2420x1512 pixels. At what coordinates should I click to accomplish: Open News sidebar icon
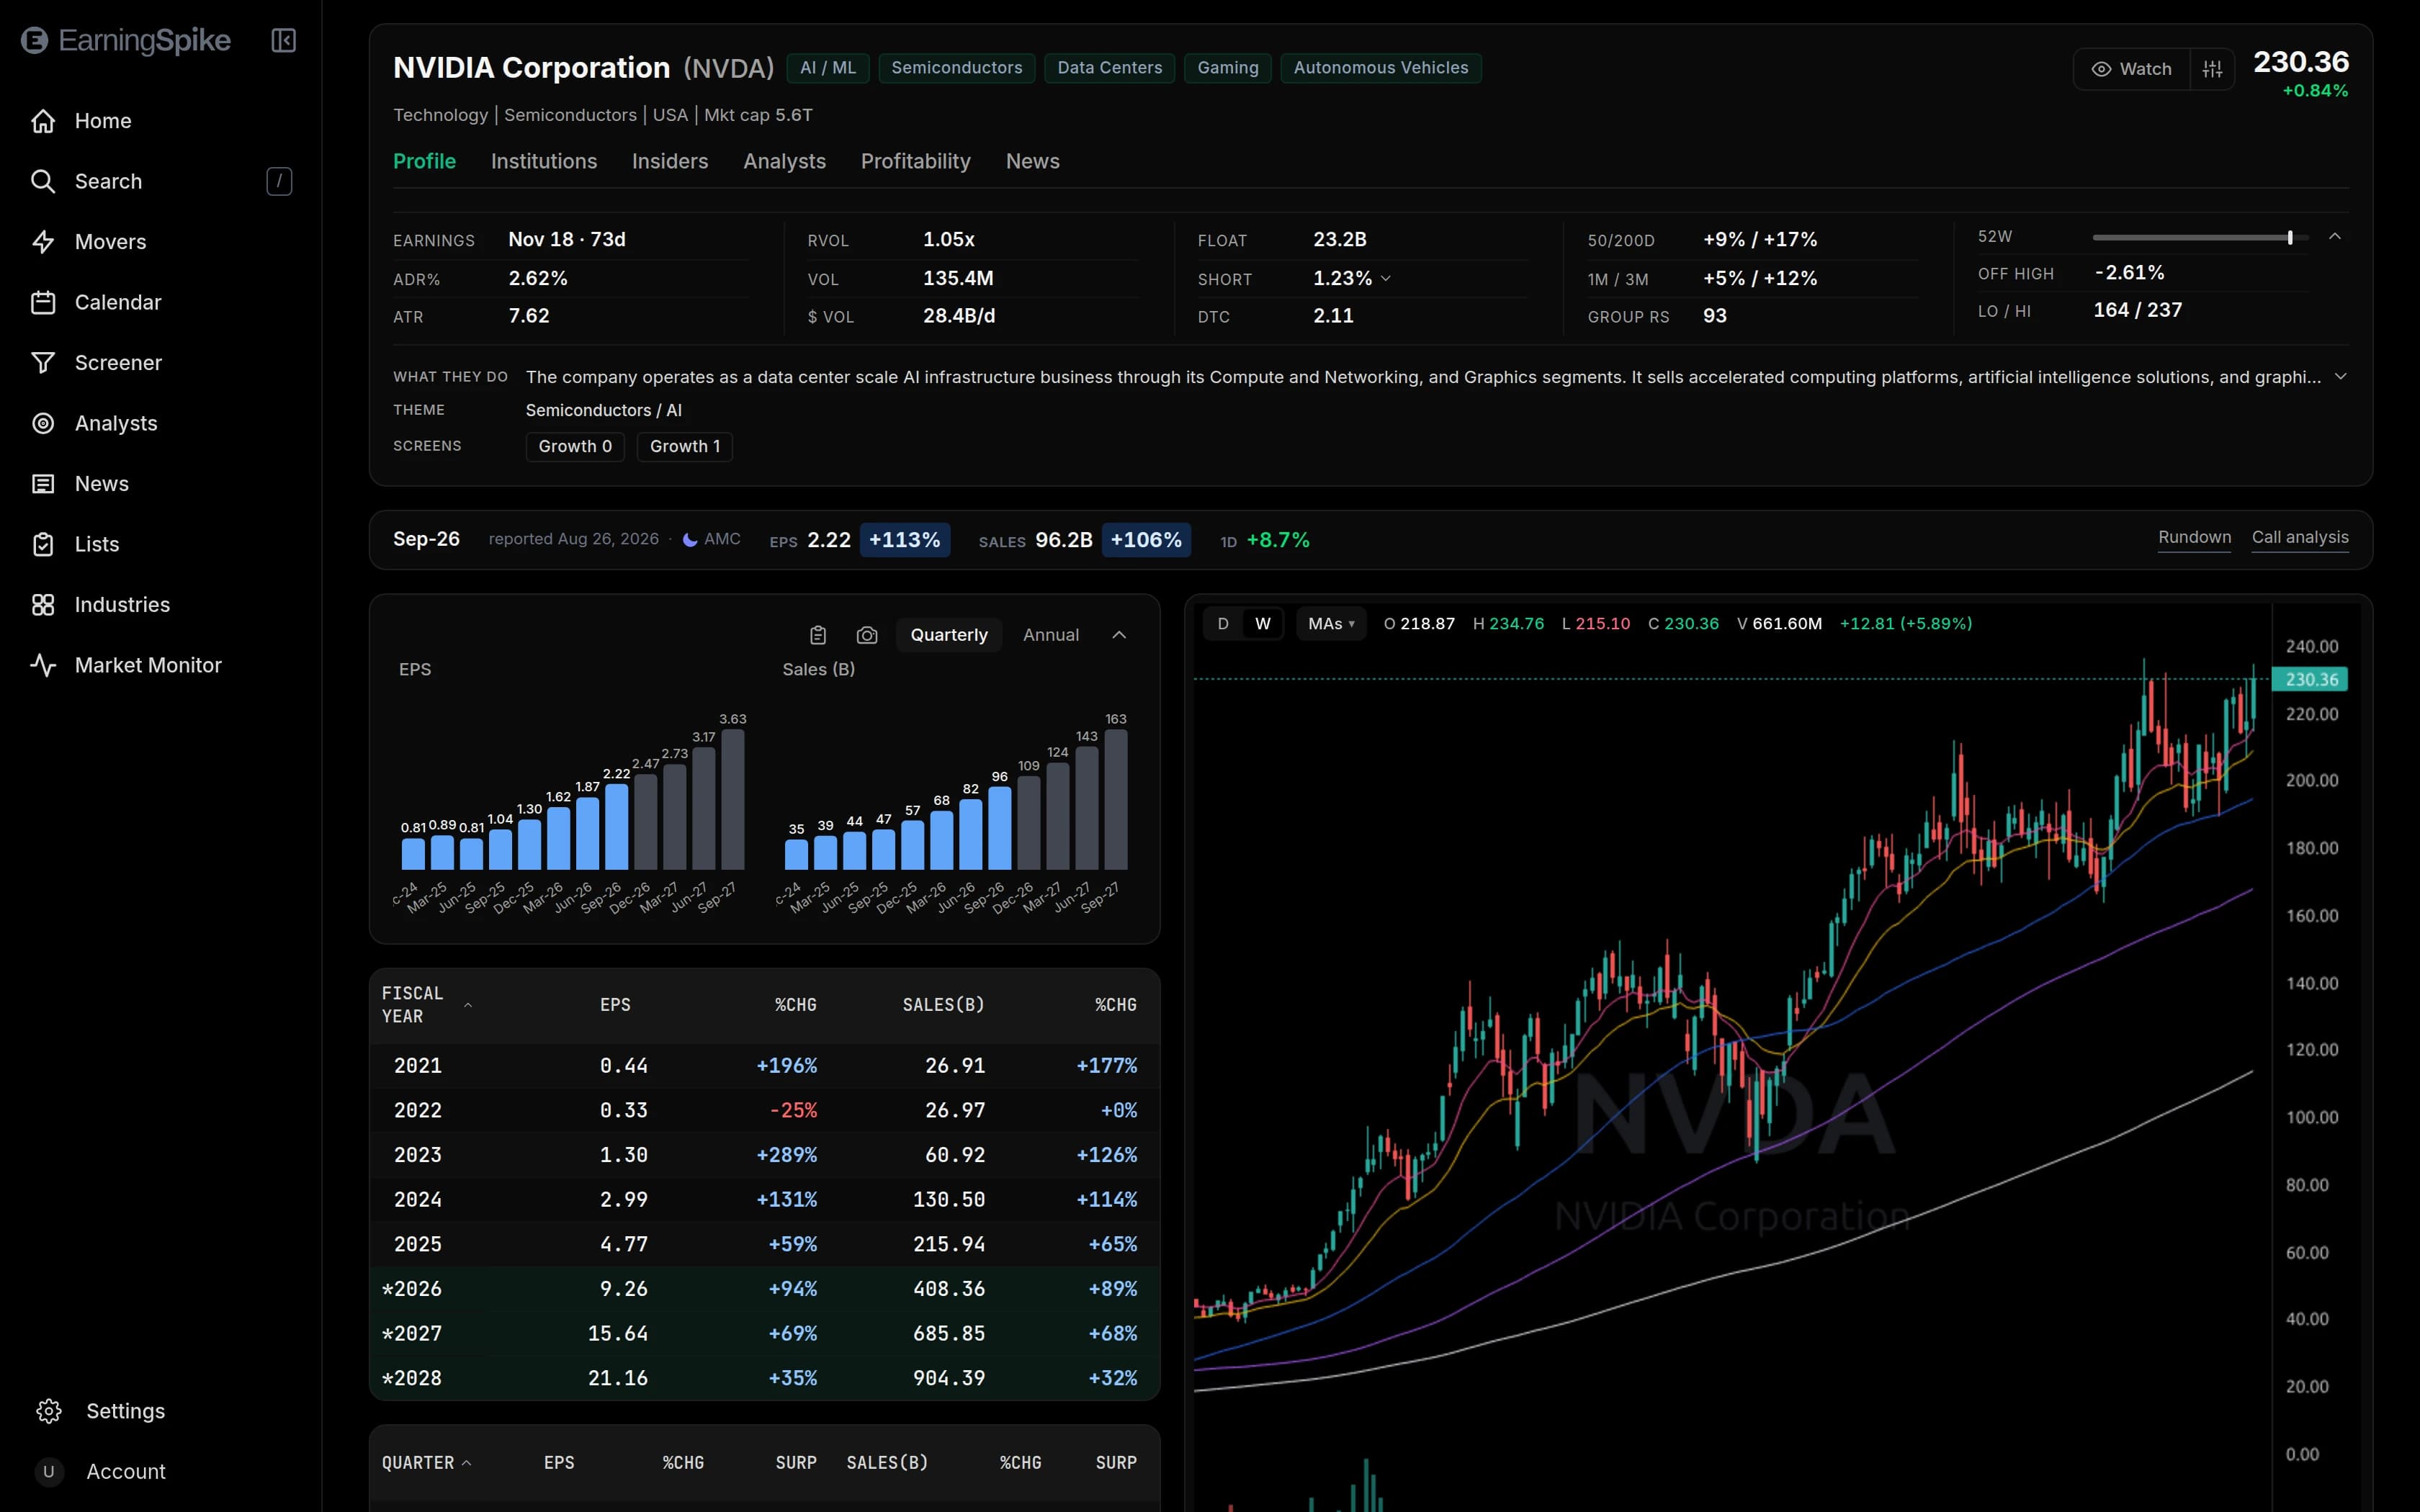(43, 484)
